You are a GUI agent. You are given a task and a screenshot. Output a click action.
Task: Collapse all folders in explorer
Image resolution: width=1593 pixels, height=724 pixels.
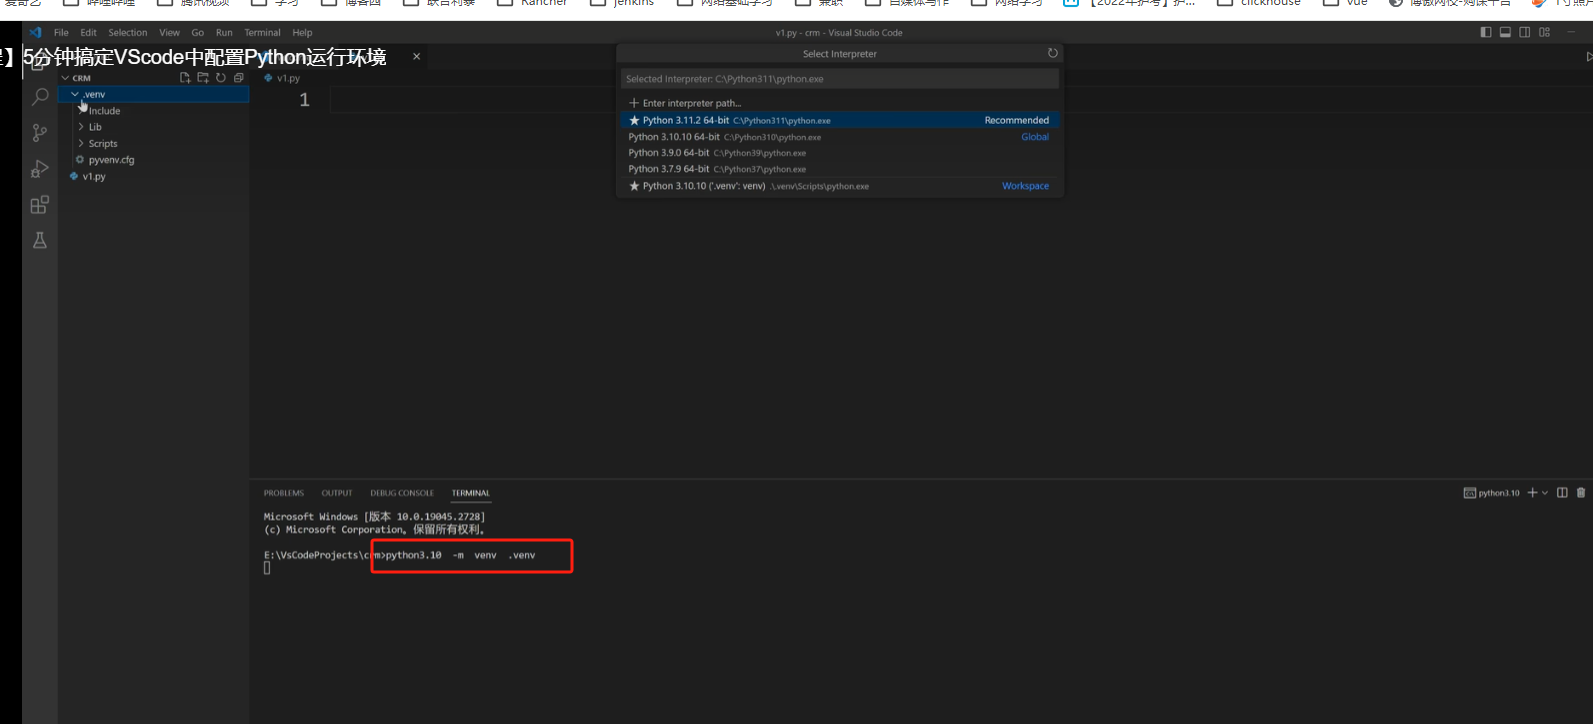pos(239,77)
